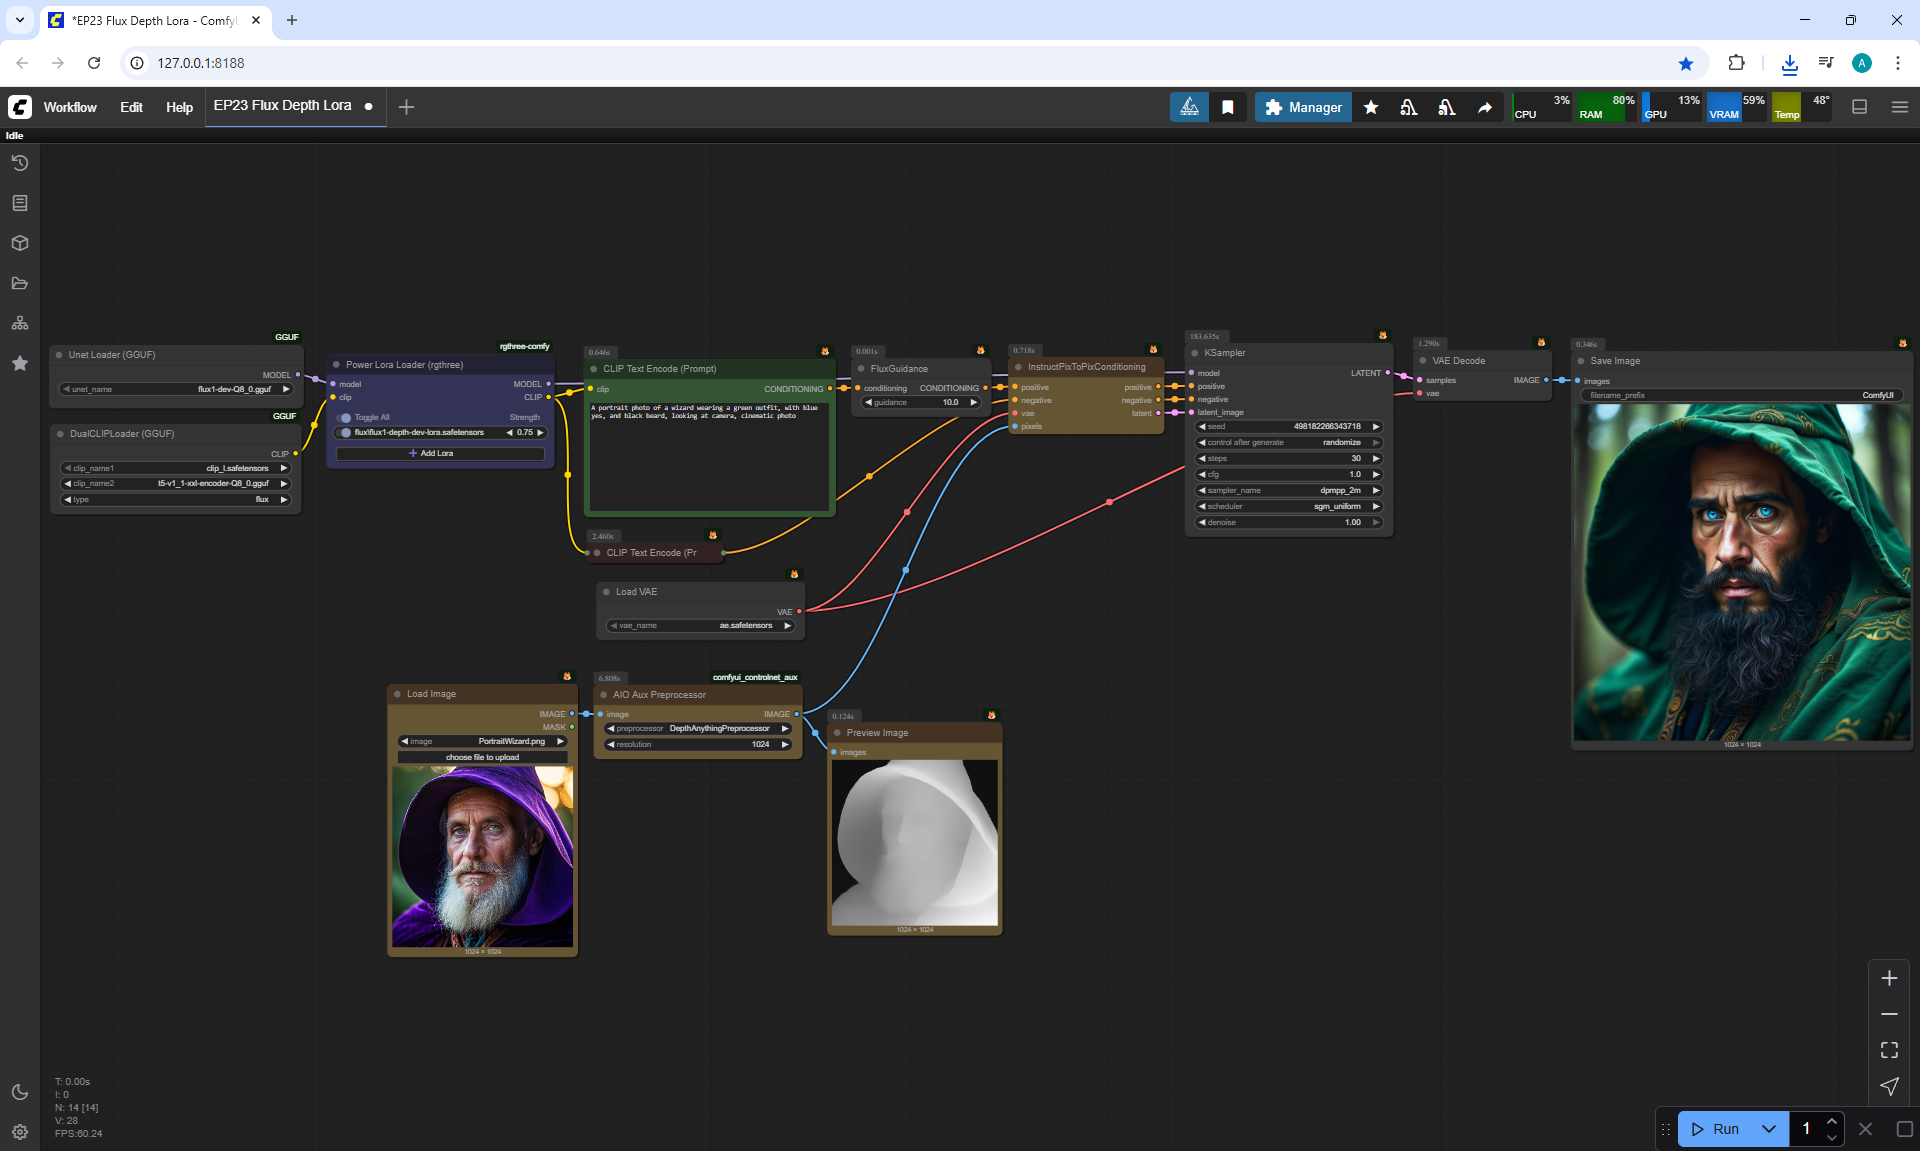The image size is (1920, 1151).
Task: Open the sampler_name dpmpp_2m dropdown
Action: point(1289,491)
